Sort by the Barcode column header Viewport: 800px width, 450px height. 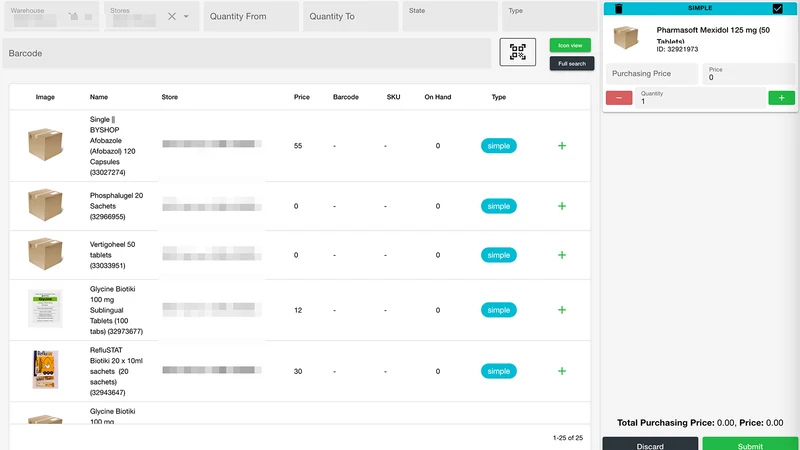346,97
